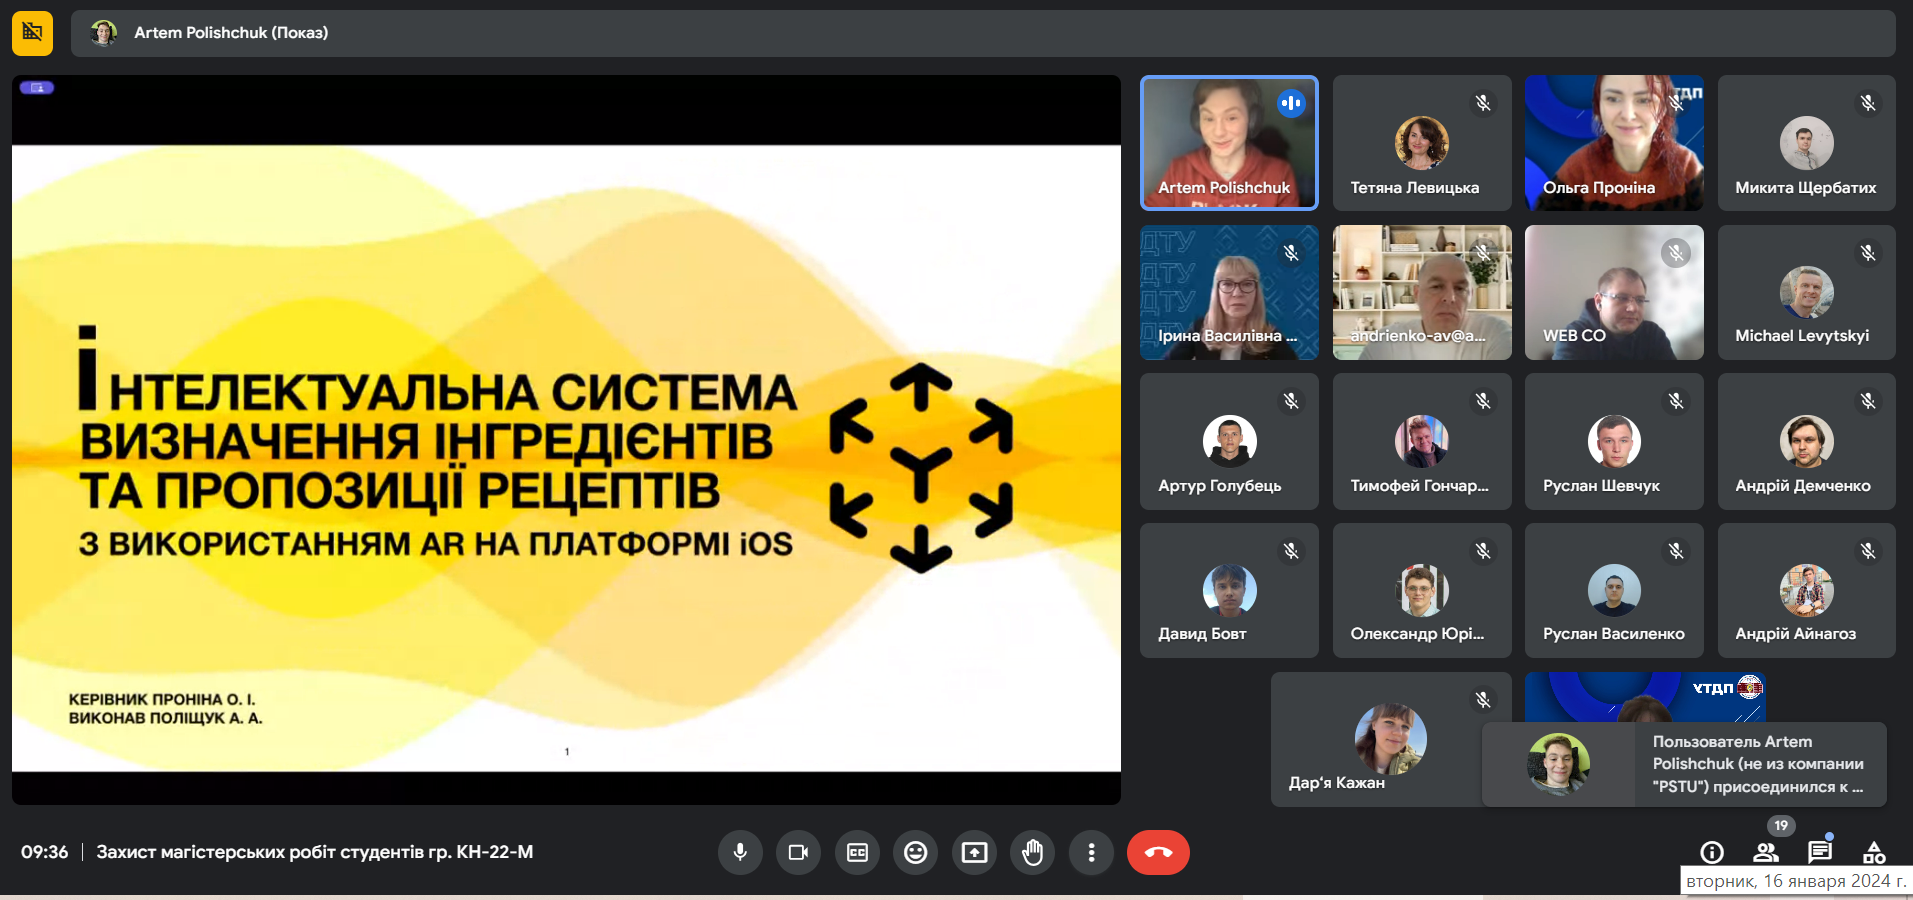Select Artem Polishchuk's video tile
The width and height of the screenshot is (1913, 900).
click(1229, 143)
